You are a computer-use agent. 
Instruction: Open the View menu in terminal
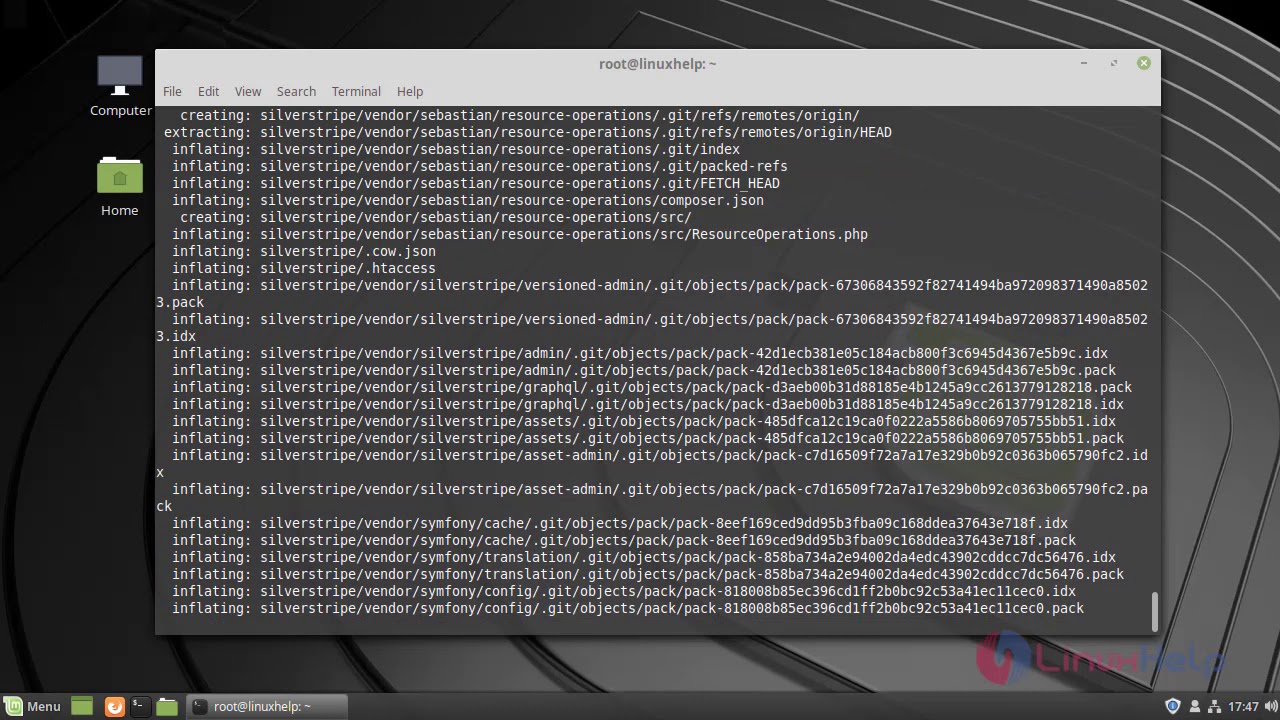pyautogui.click(x=248, y=91)
